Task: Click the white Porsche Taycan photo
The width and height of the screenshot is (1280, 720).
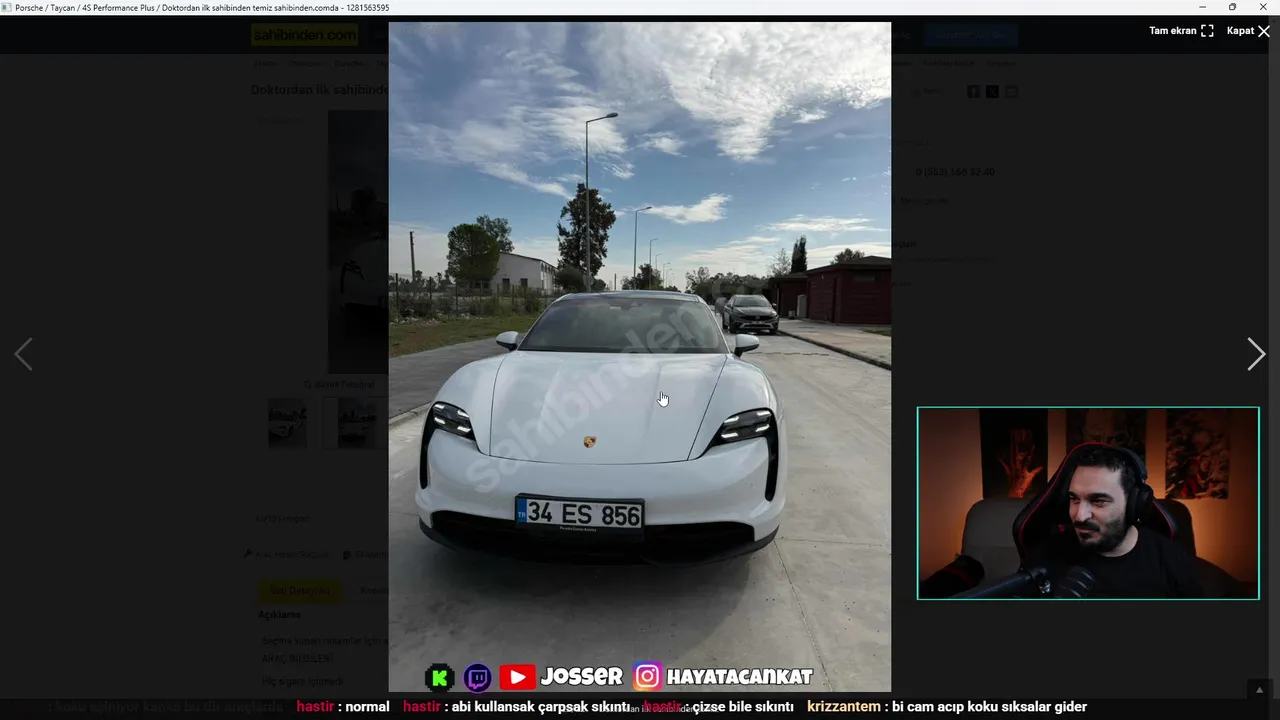Action: [x=639, y=357]
